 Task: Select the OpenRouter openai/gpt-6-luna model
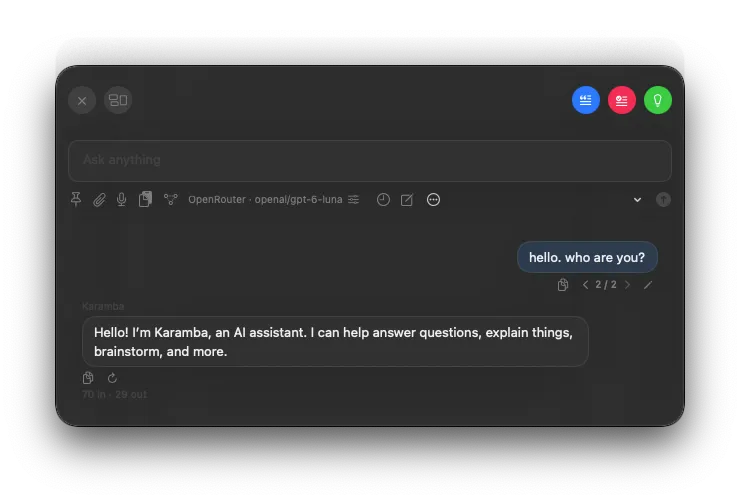click(265, 200)
